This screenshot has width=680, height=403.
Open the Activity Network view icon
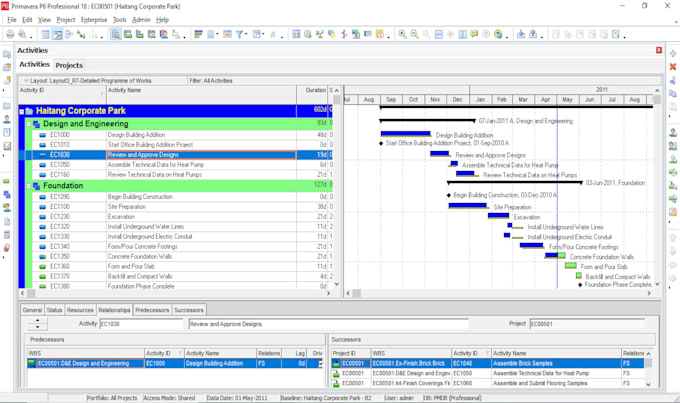tap(69, 34)
